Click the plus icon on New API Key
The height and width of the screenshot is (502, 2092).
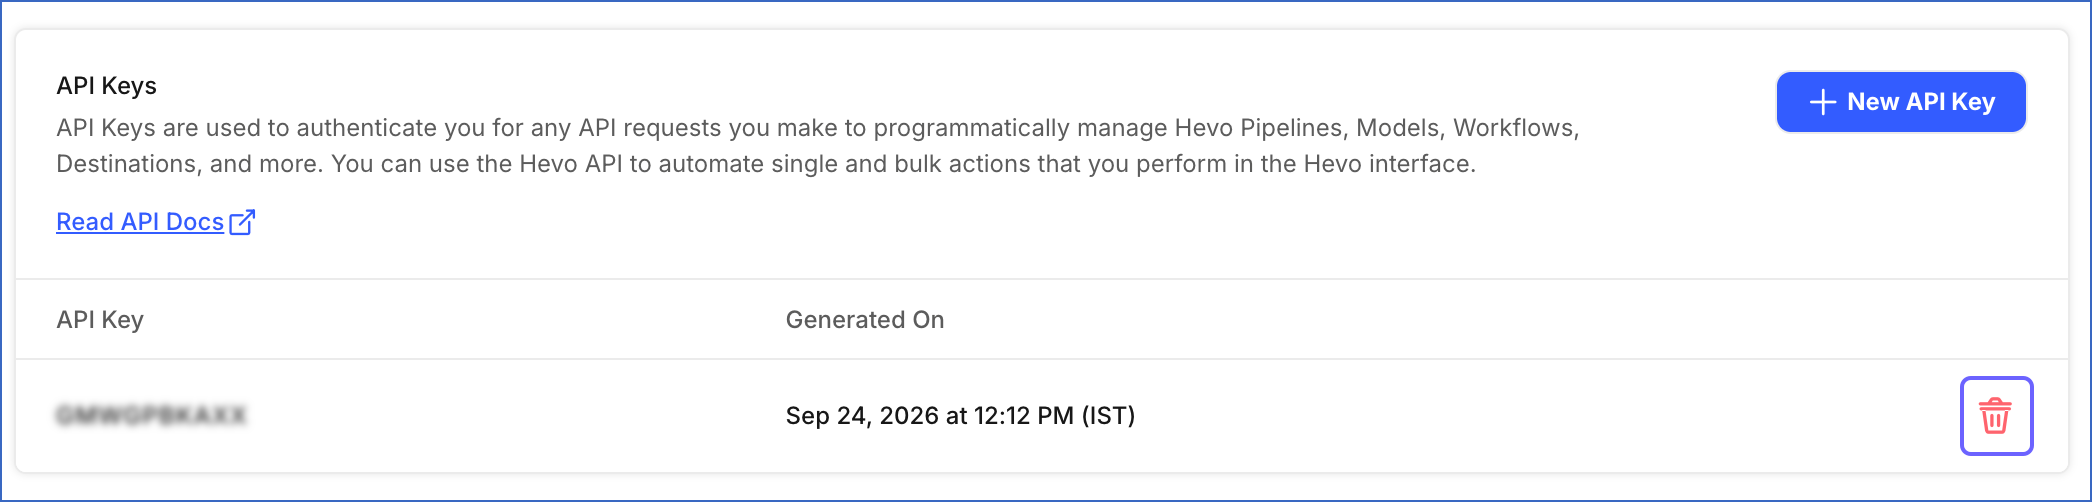pyautogui.click(x=1822, y=102)
